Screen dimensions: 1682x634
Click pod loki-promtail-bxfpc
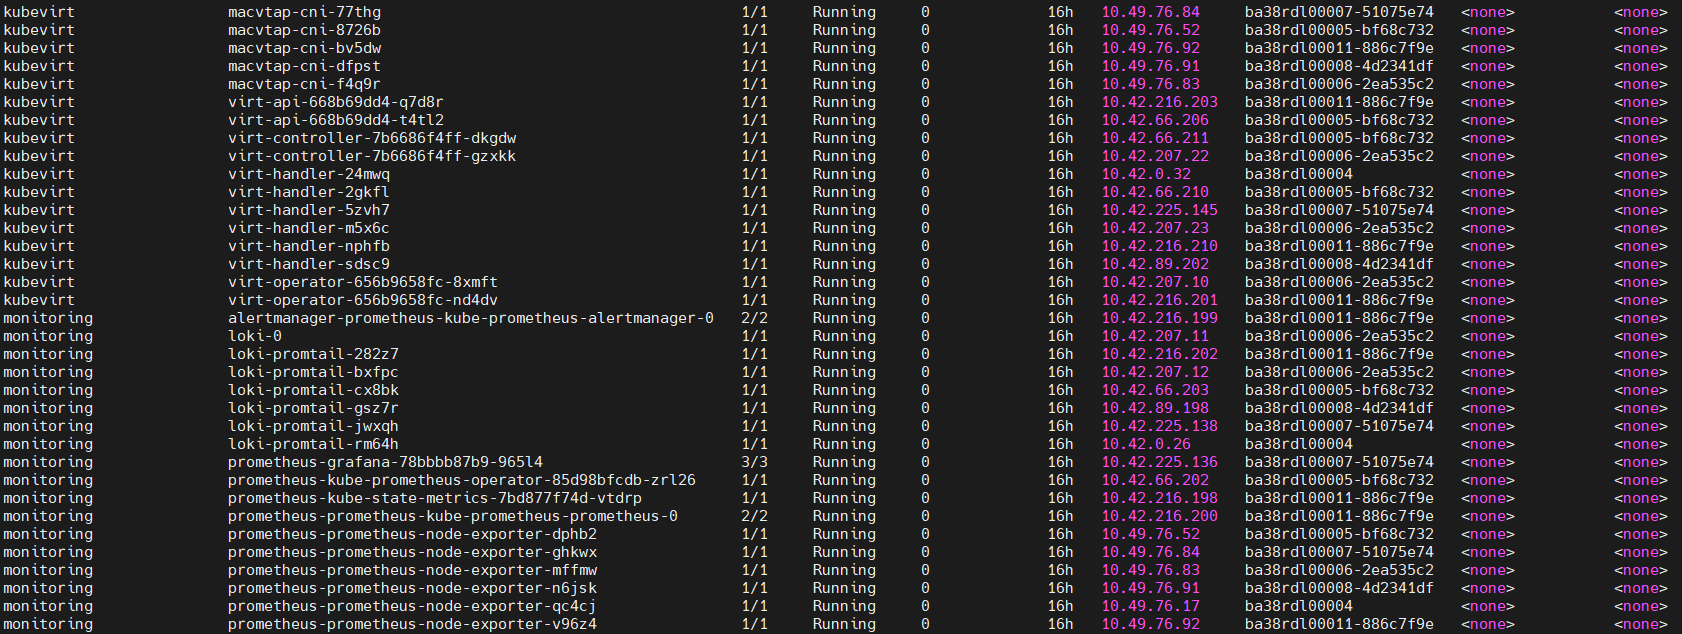coord(313,372)
